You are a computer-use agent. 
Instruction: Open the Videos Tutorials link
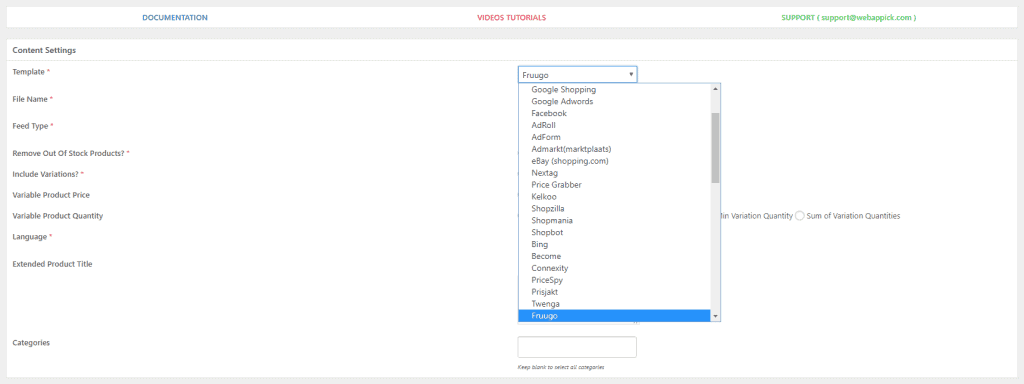point(511,18)
